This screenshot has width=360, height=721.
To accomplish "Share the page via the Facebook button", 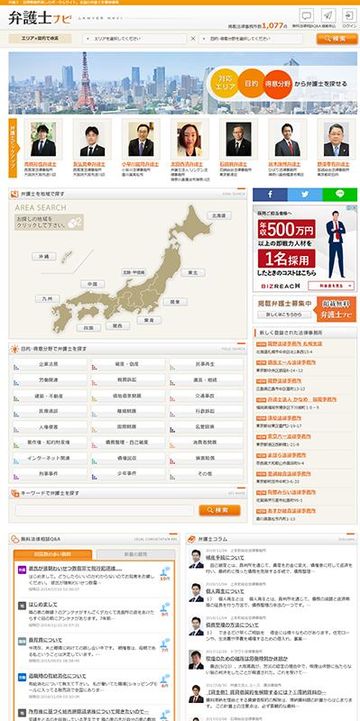I will tap(270, 194).
